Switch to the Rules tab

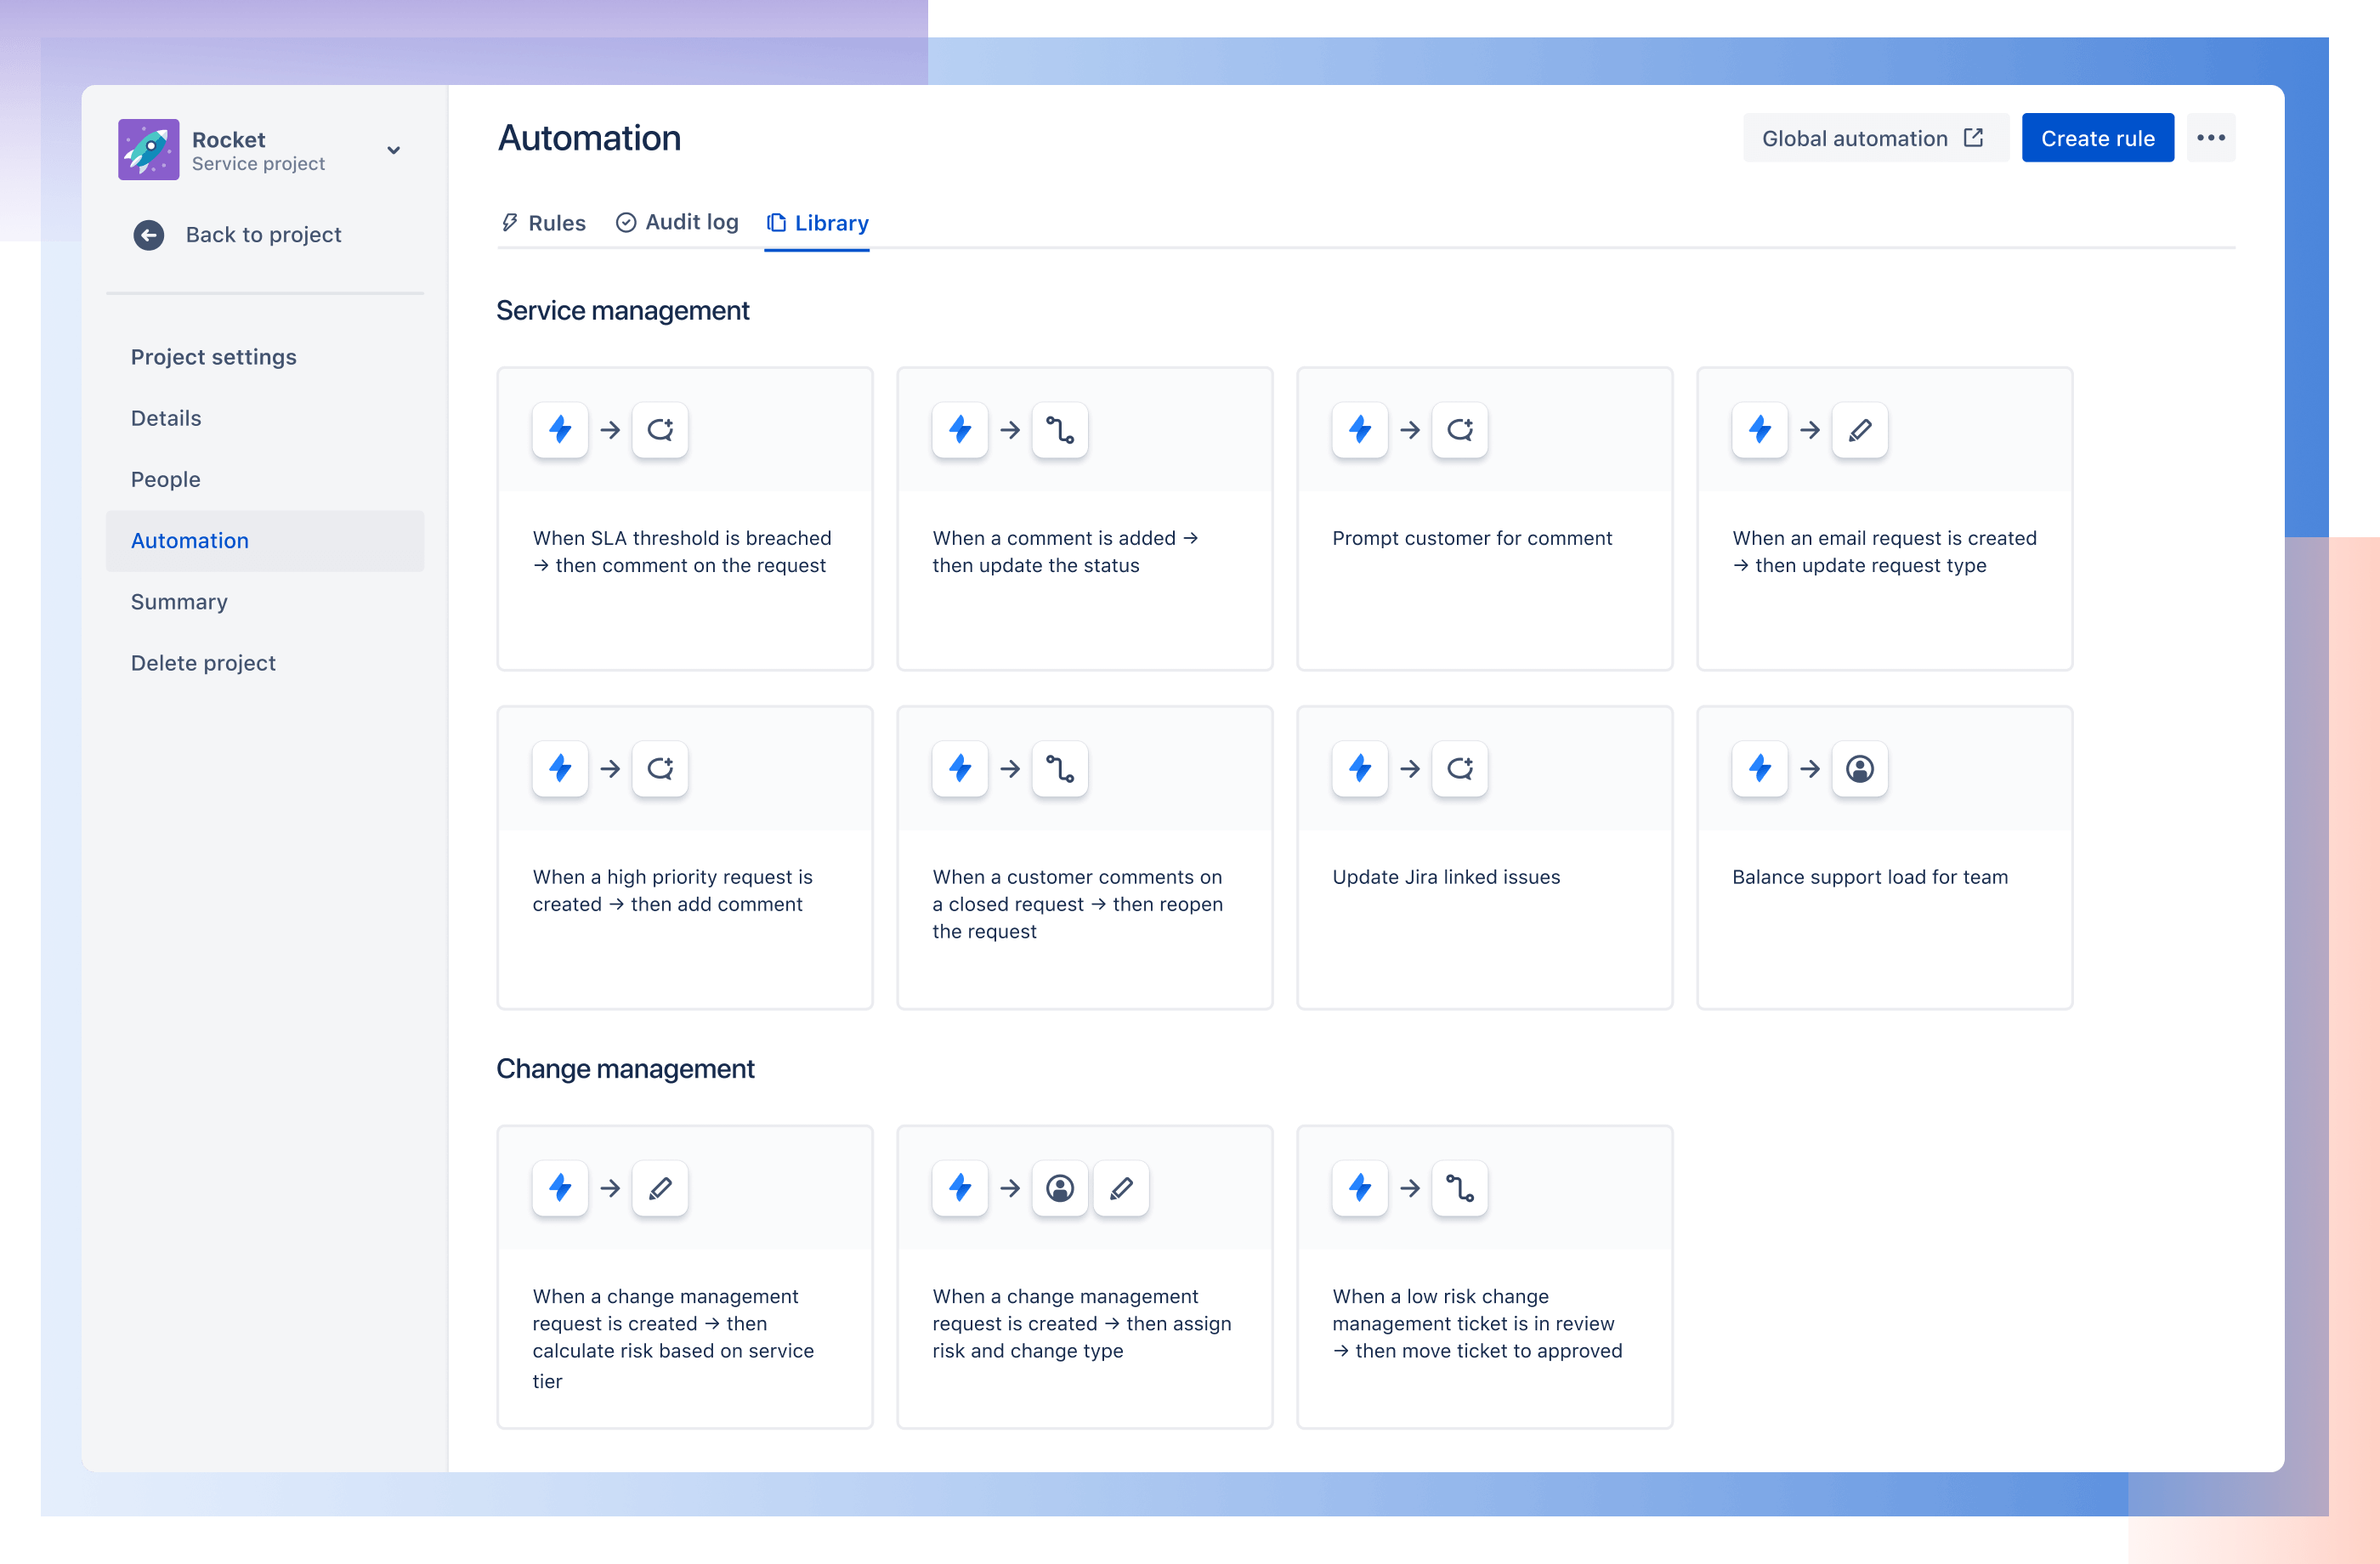(x=541, y=222)
